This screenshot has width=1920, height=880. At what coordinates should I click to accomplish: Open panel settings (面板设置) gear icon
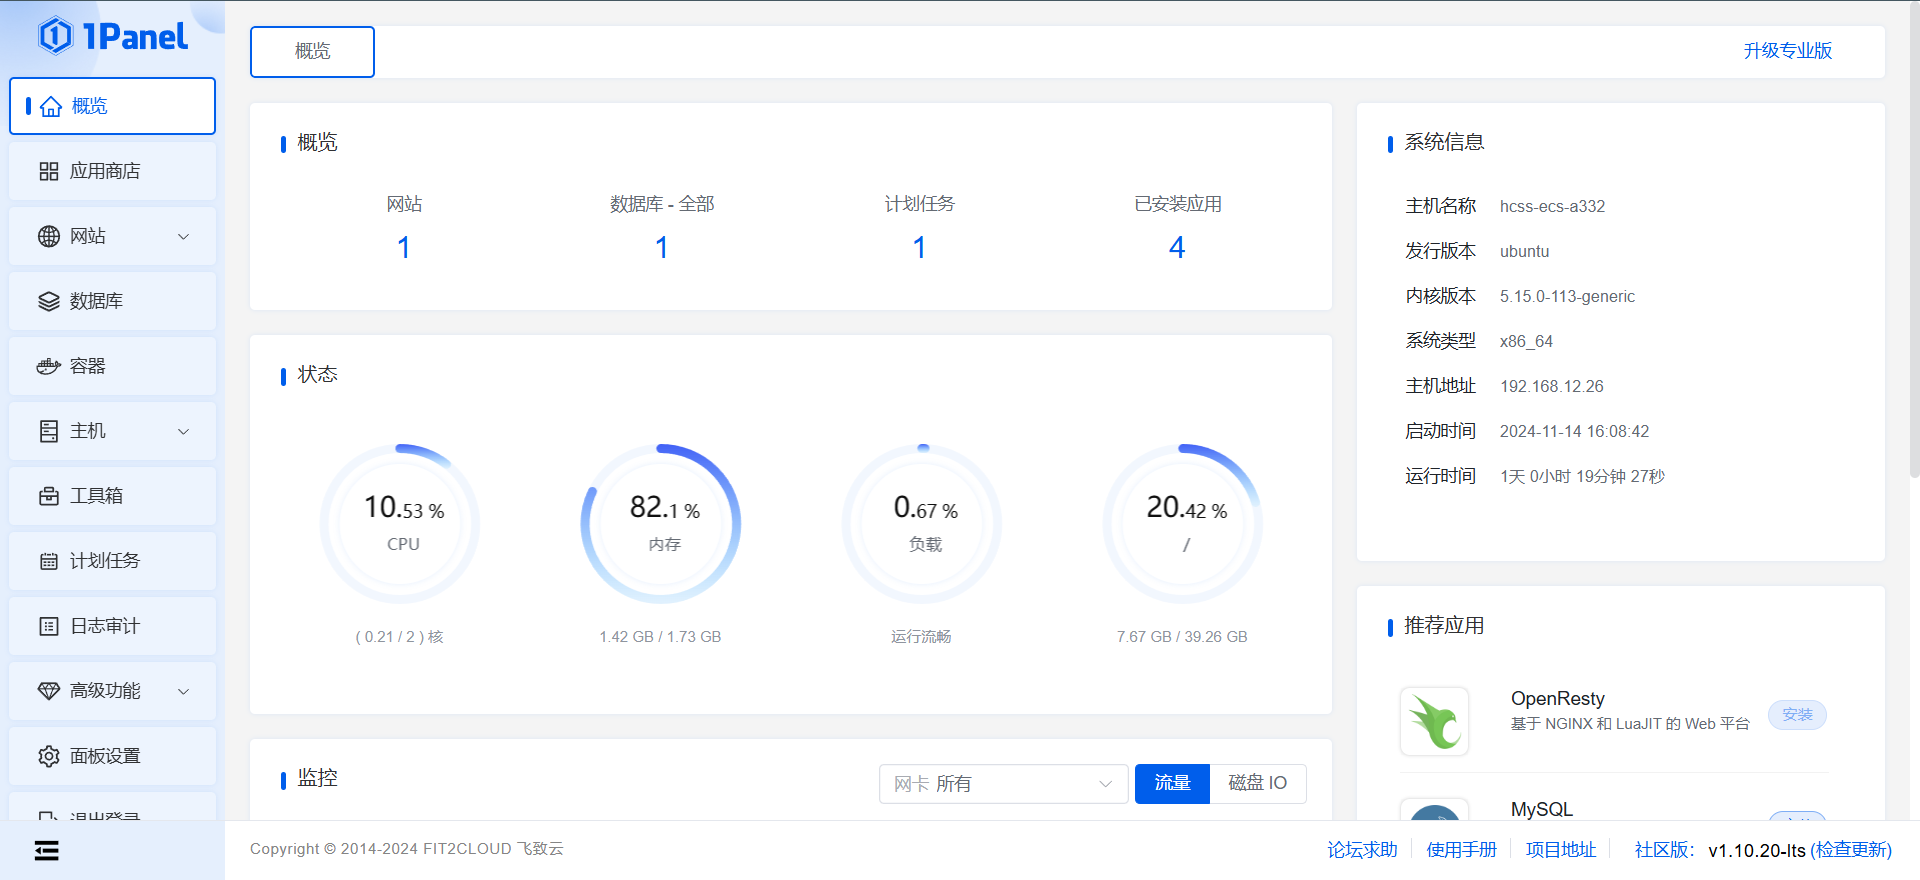point(49,757)
